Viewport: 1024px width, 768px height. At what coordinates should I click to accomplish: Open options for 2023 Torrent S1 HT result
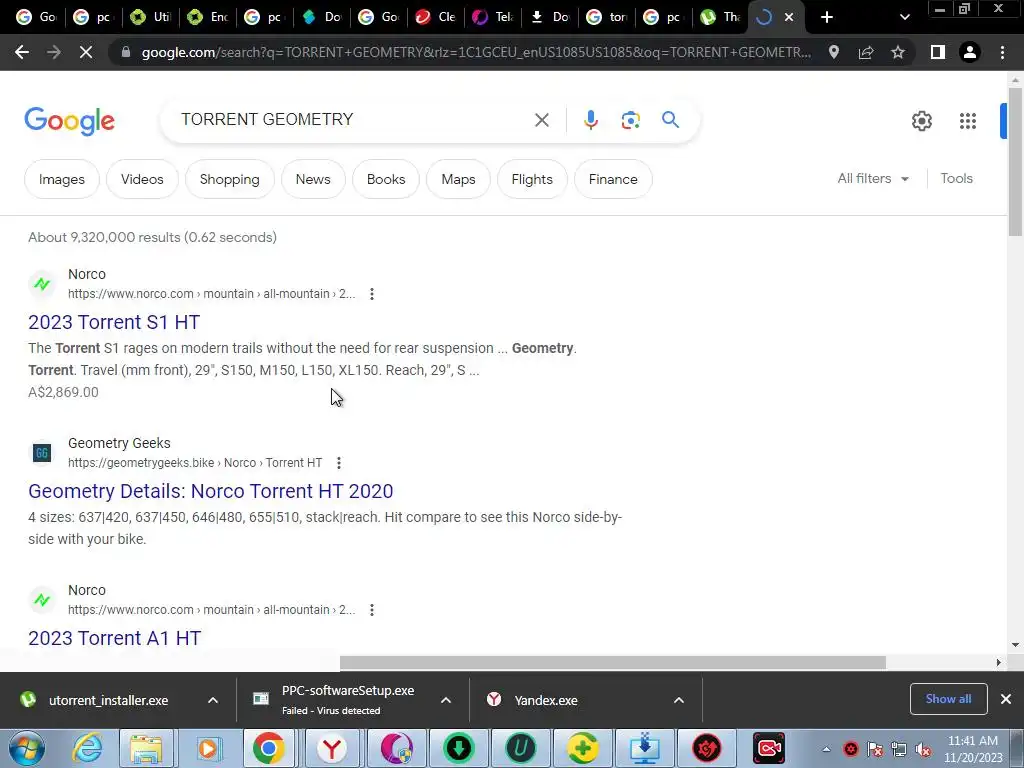pyautogui.click(x=372, y=294)
